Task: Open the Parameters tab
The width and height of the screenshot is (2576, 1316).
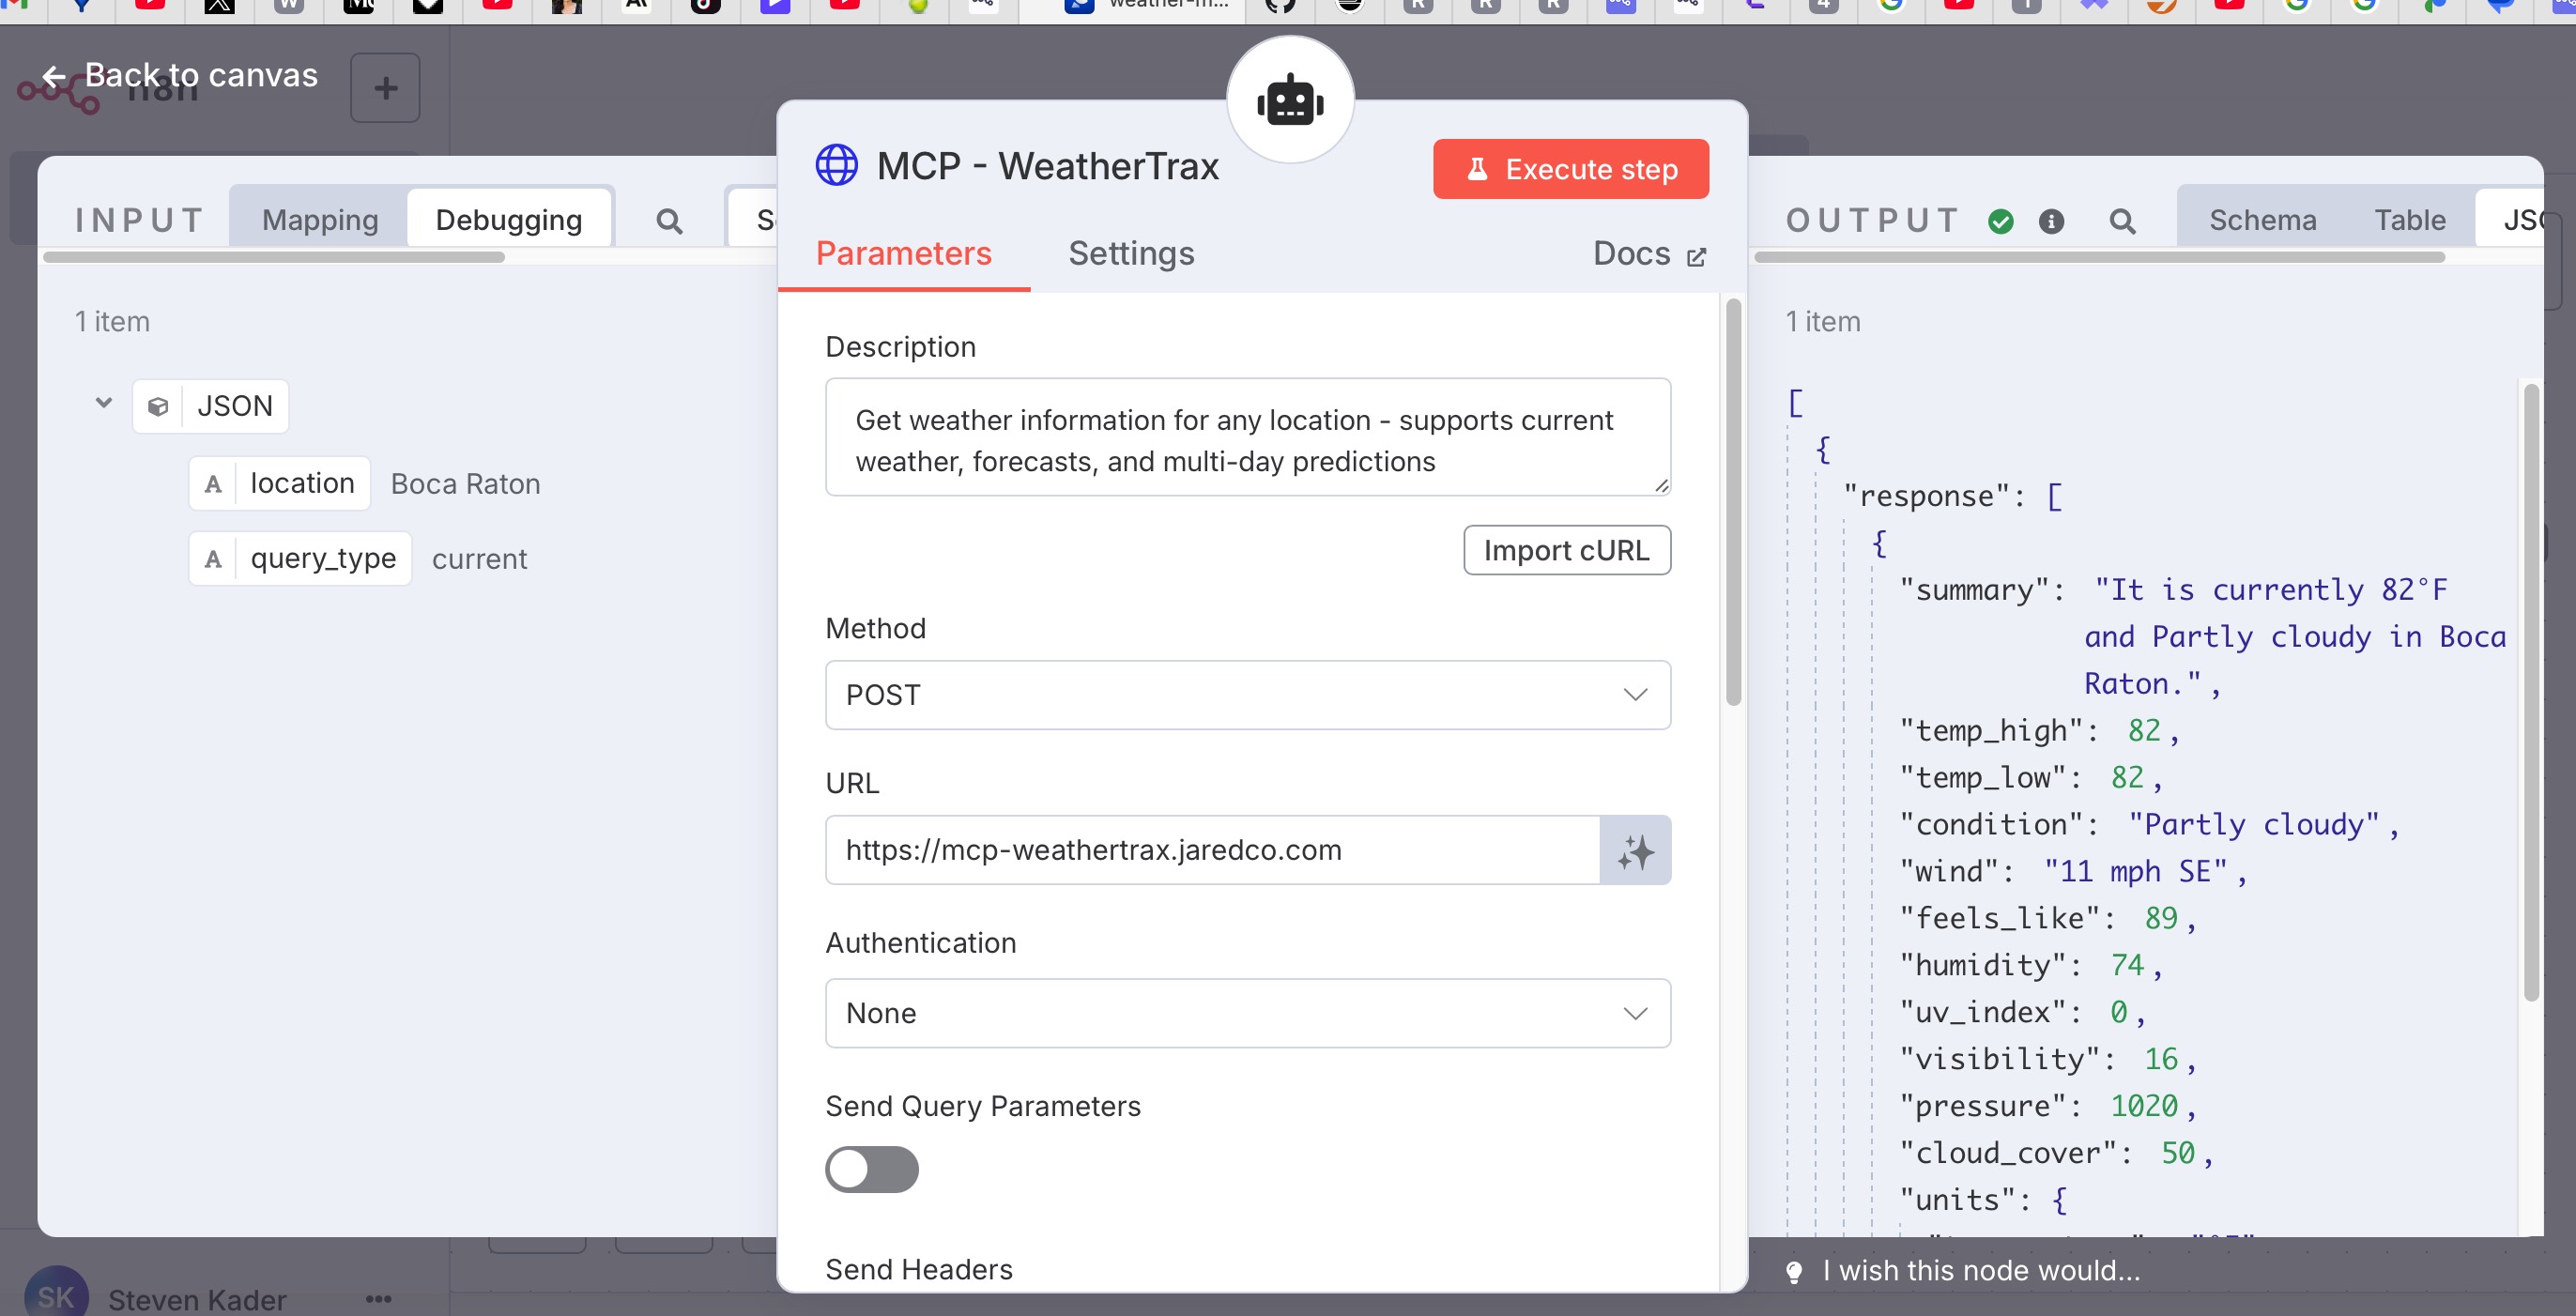Action: click(x=903, y=253)
